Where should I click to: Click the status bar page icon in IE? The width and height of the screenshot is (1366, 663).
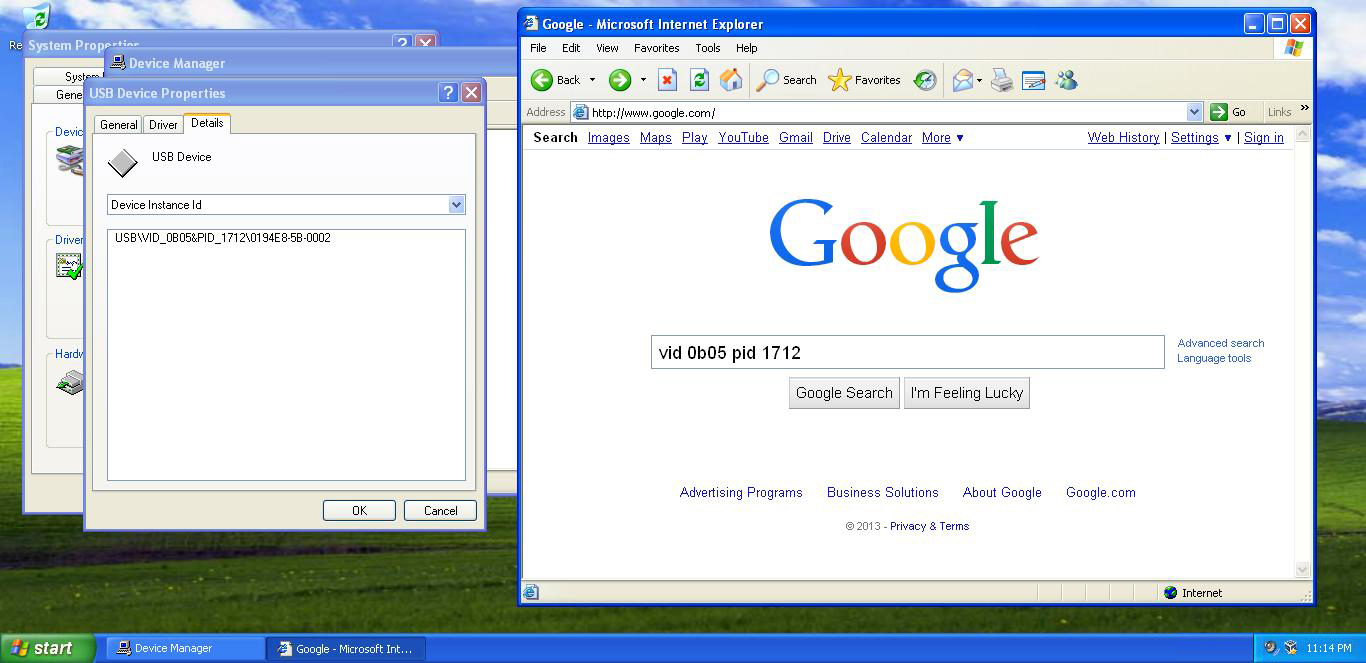(531, 592)
